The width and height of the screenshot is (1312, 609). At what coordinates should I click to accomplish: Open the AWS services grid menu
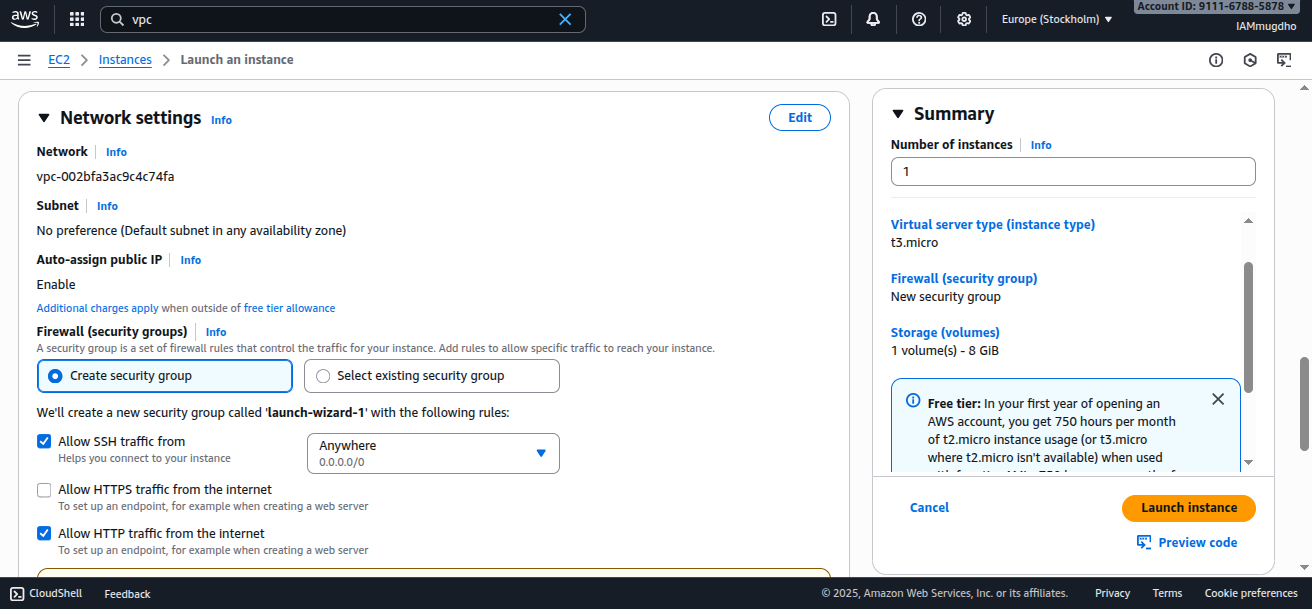pyautogui.click(x=76, y=18)
